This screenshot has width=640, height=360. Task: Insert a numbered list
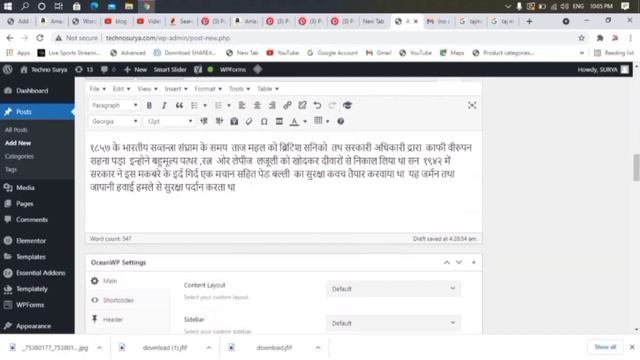click(218, 105)
